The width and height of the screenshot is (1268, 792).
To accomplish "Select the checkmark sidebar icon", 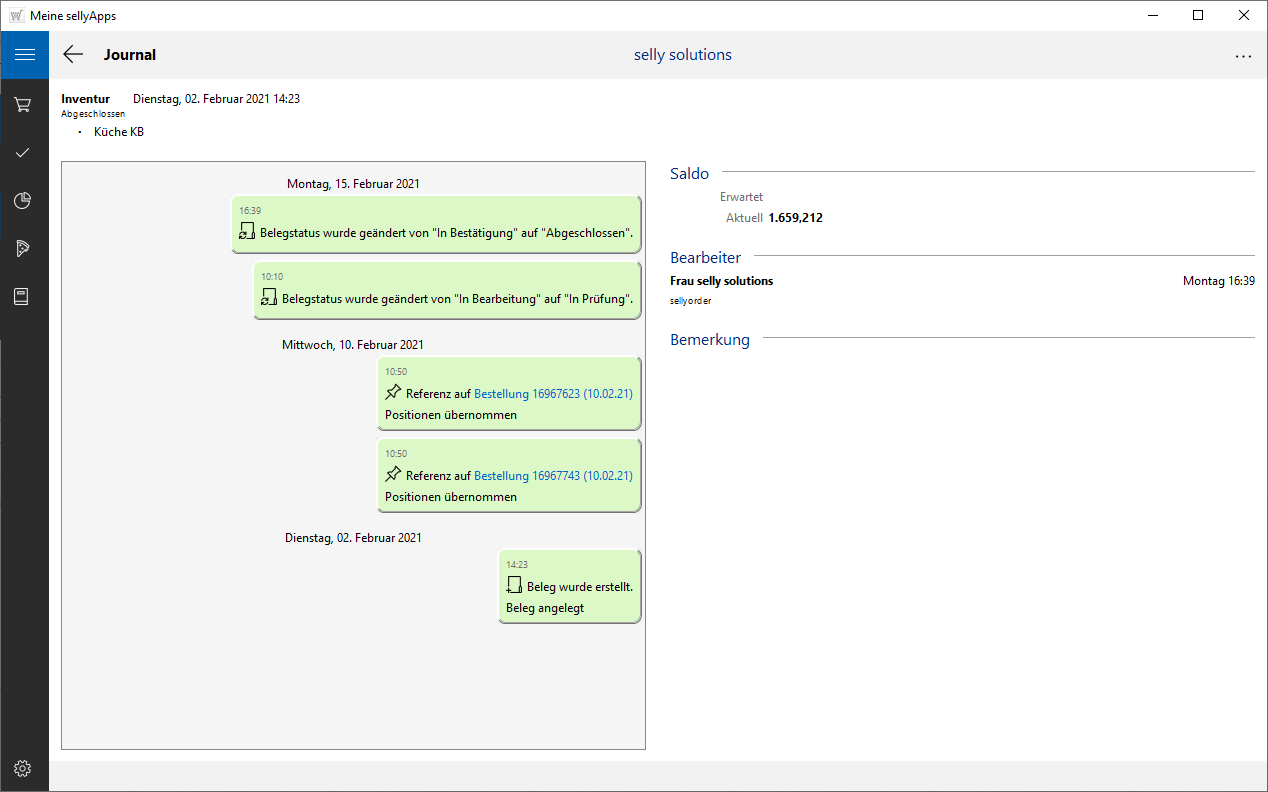I will click(23, 152).
